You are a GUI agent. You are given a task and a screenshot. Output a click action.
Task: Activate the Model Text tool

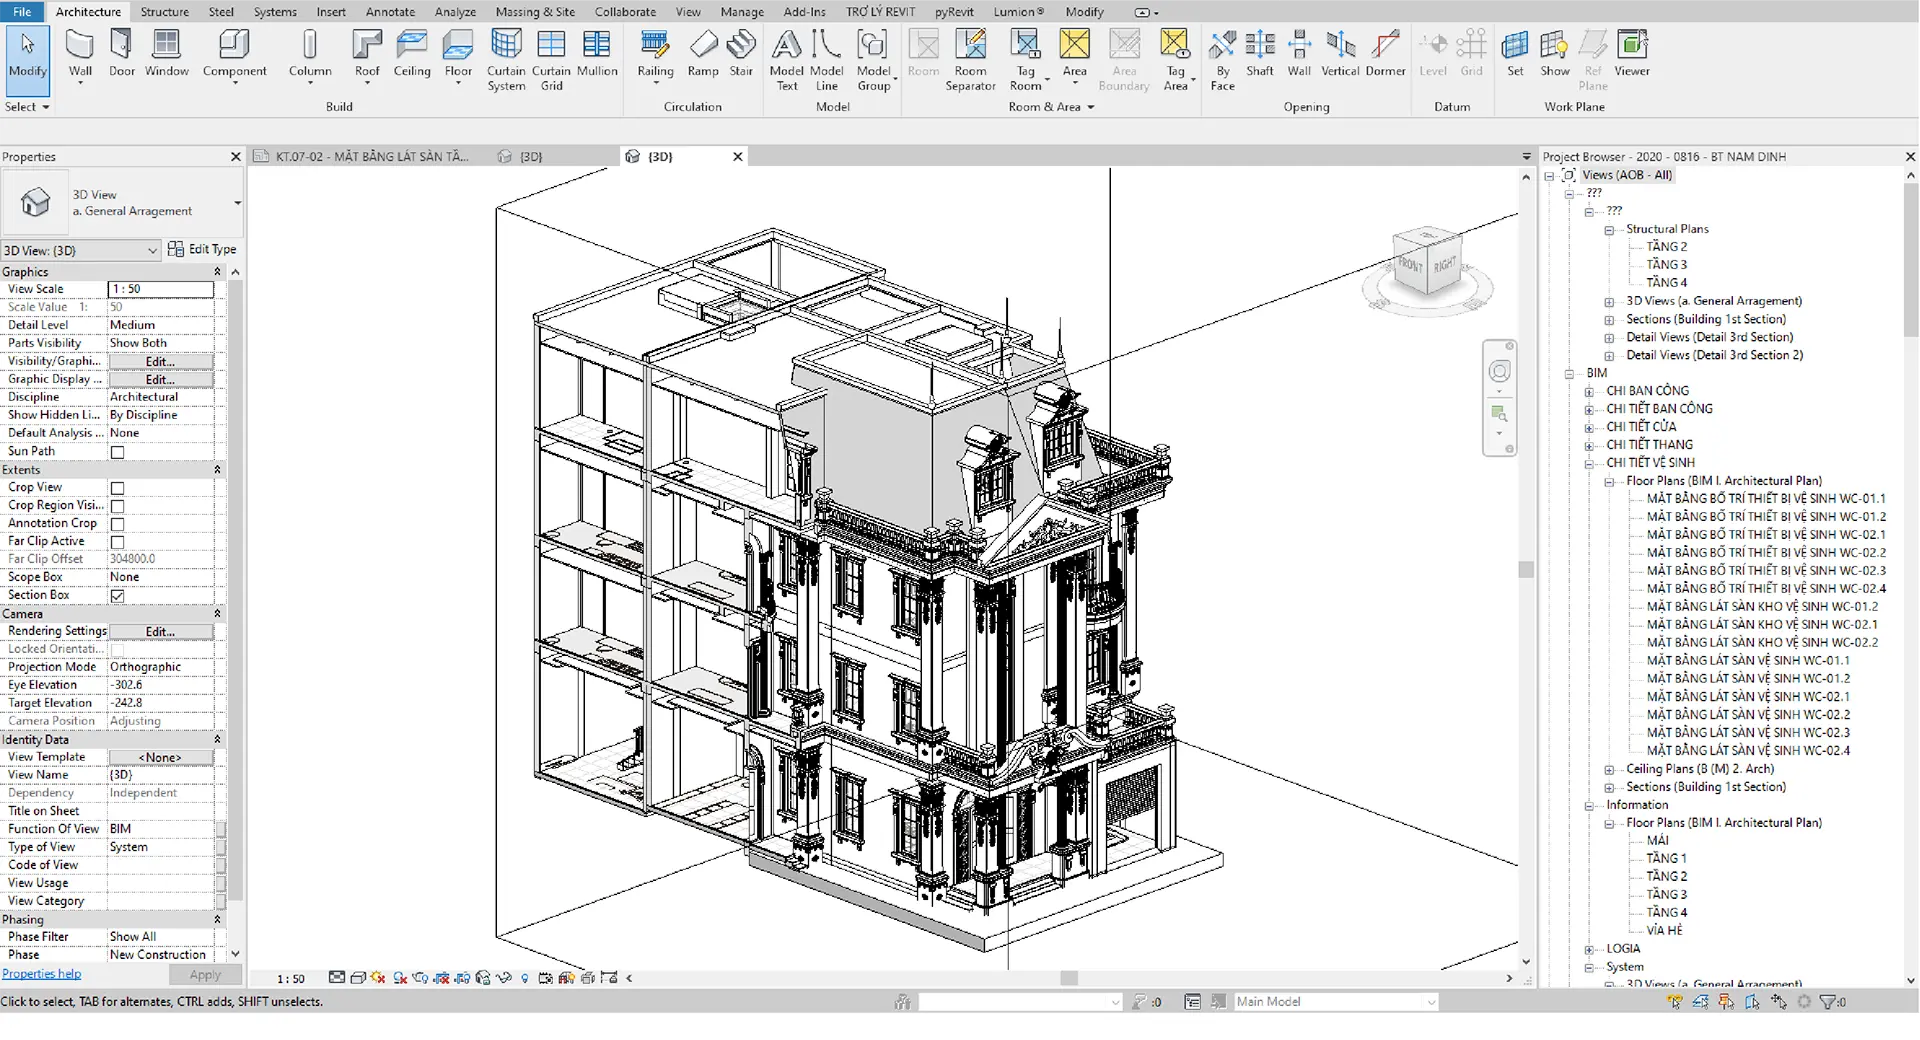click(787, 60)
